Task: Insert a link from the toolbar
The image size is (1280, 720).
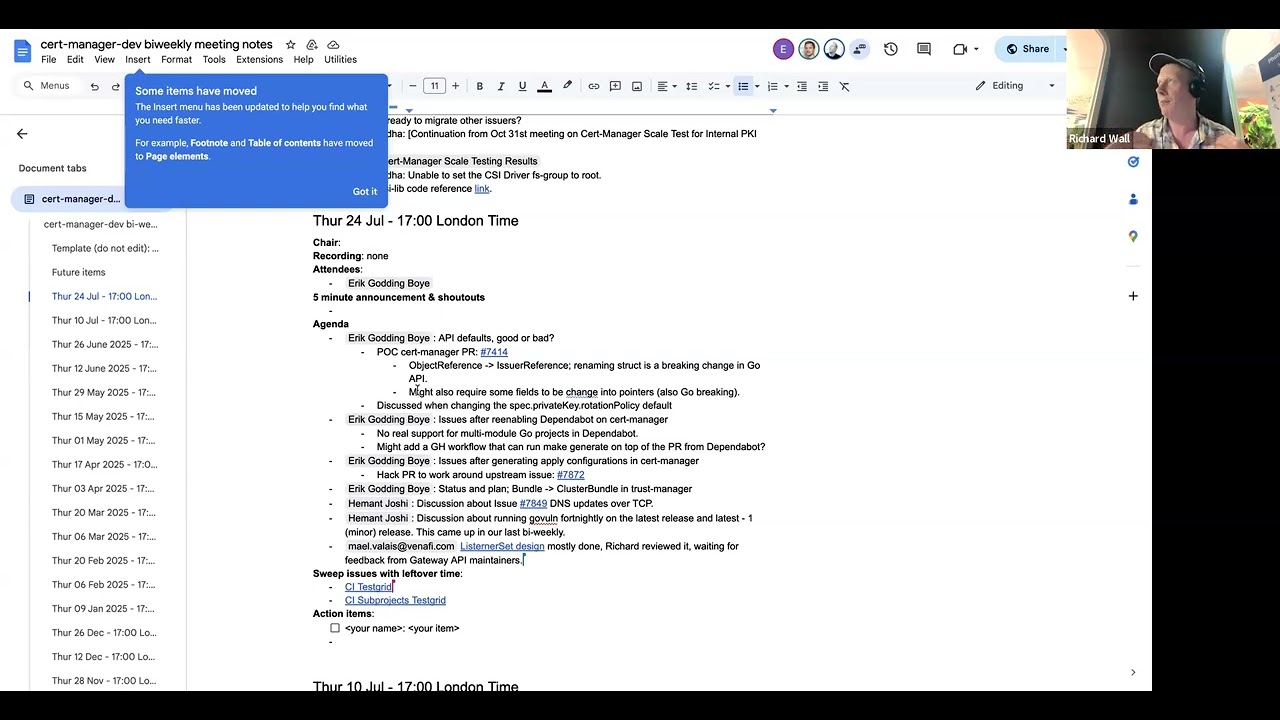Action: [594, 86]
